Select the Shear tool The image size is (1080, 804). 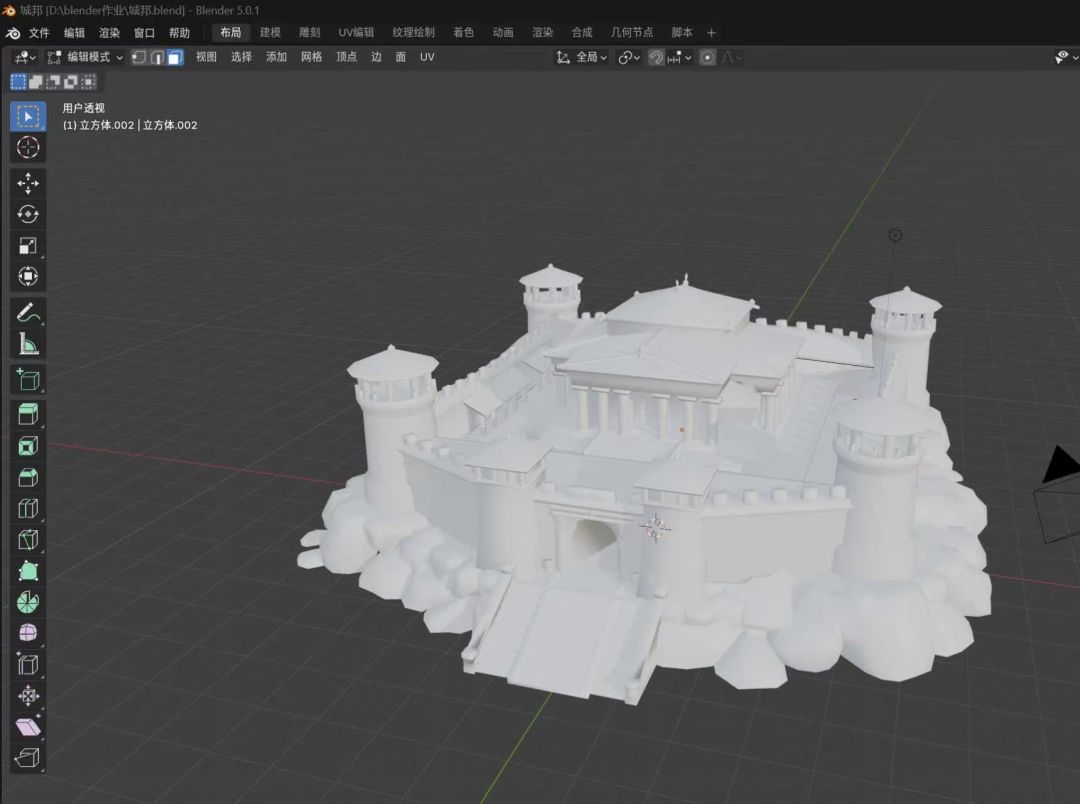click(x=28, y=727)
